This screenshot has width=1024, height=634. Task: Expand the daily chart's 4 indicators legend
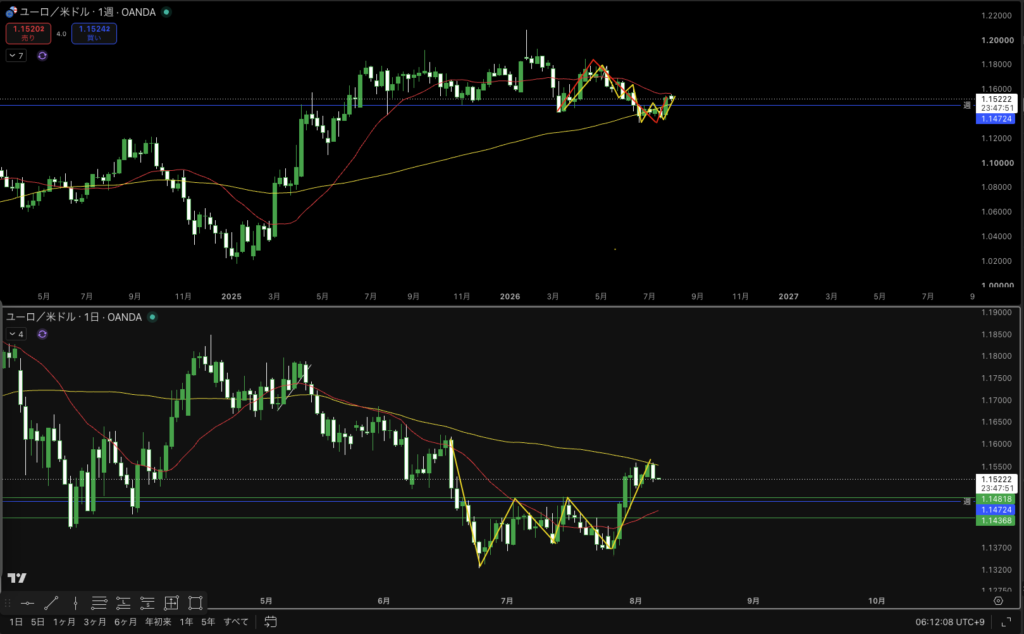pyautogui.click(x=16, y=334)
